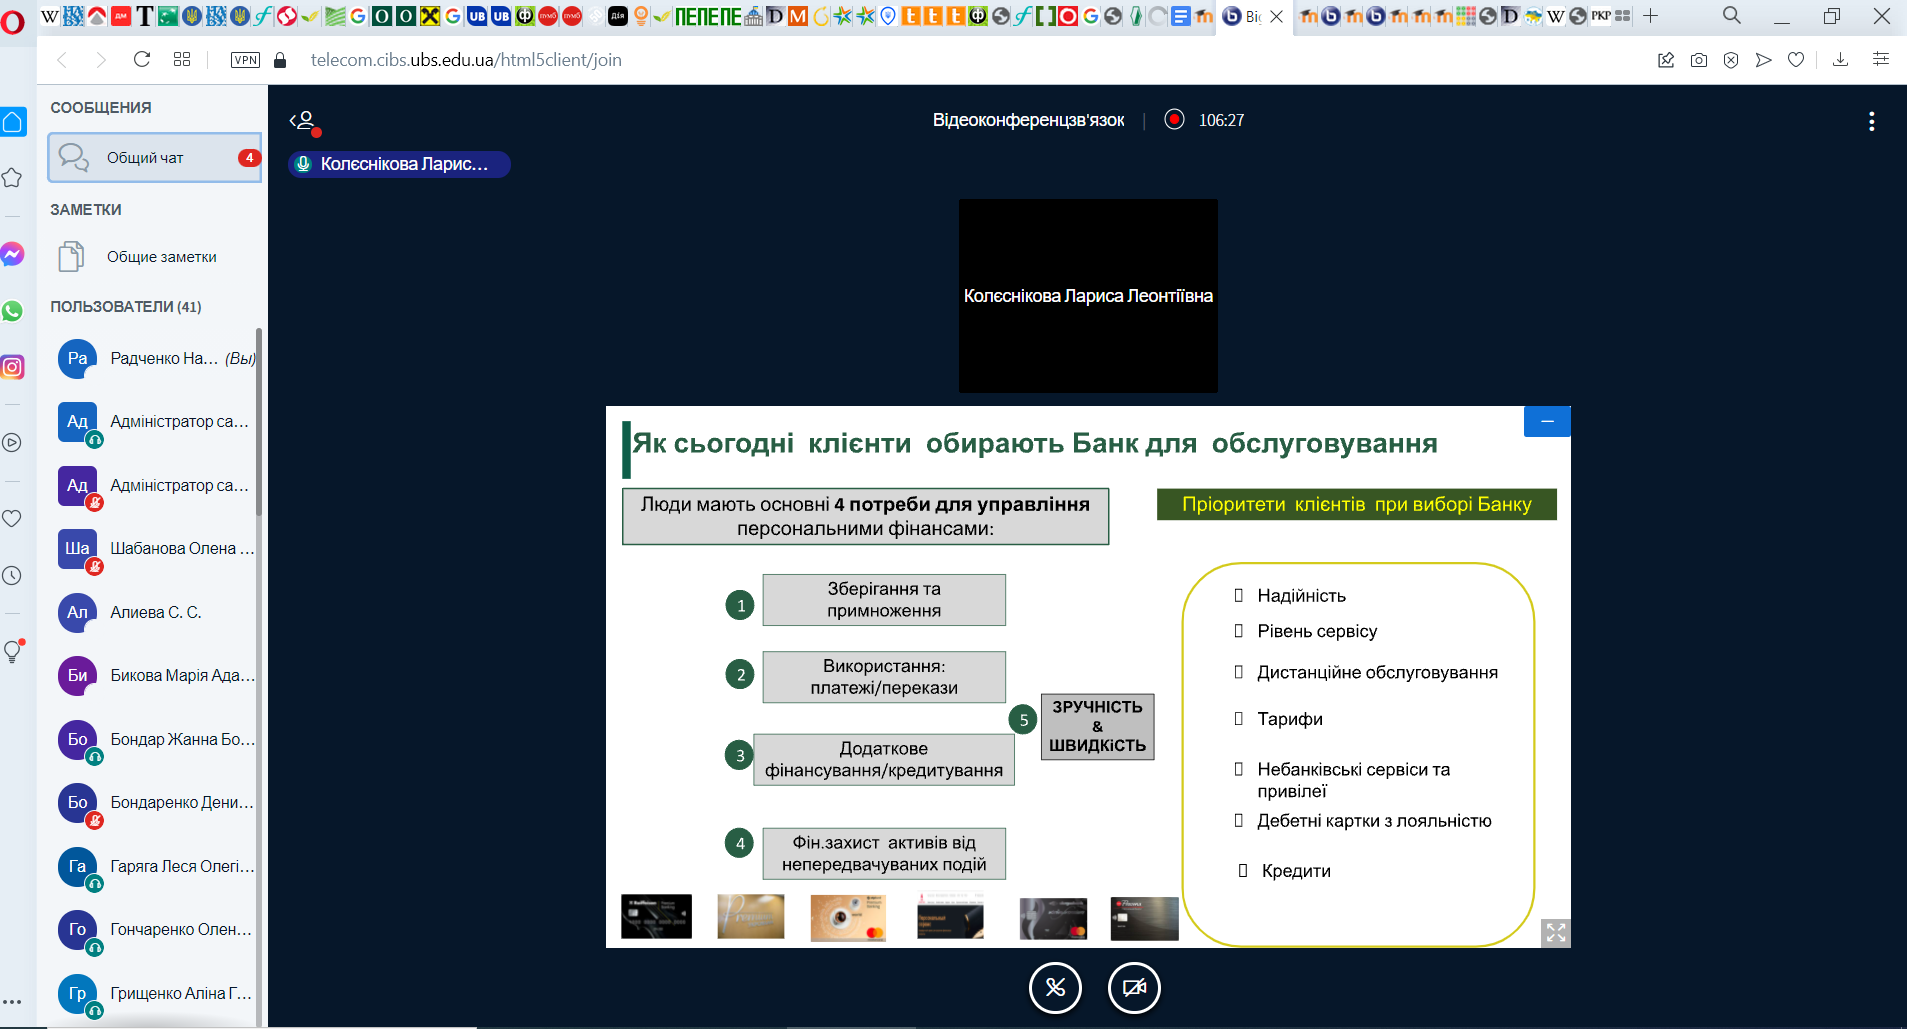This screenshot has height=1029, width=1907.
Task: Minimize the presentation with the blue button
Action: click(x=1546, y=422)
